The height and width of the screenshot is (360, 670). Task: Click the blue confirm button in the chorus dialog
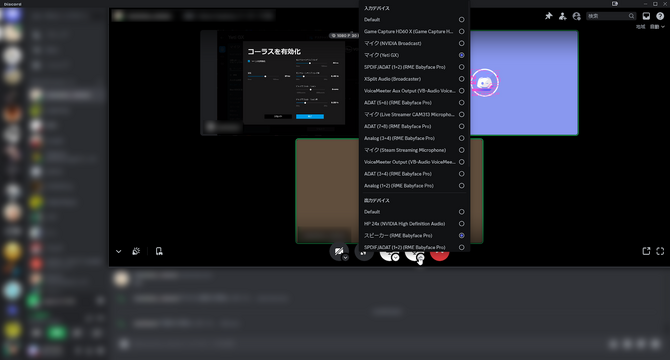(x=310, y=117)
